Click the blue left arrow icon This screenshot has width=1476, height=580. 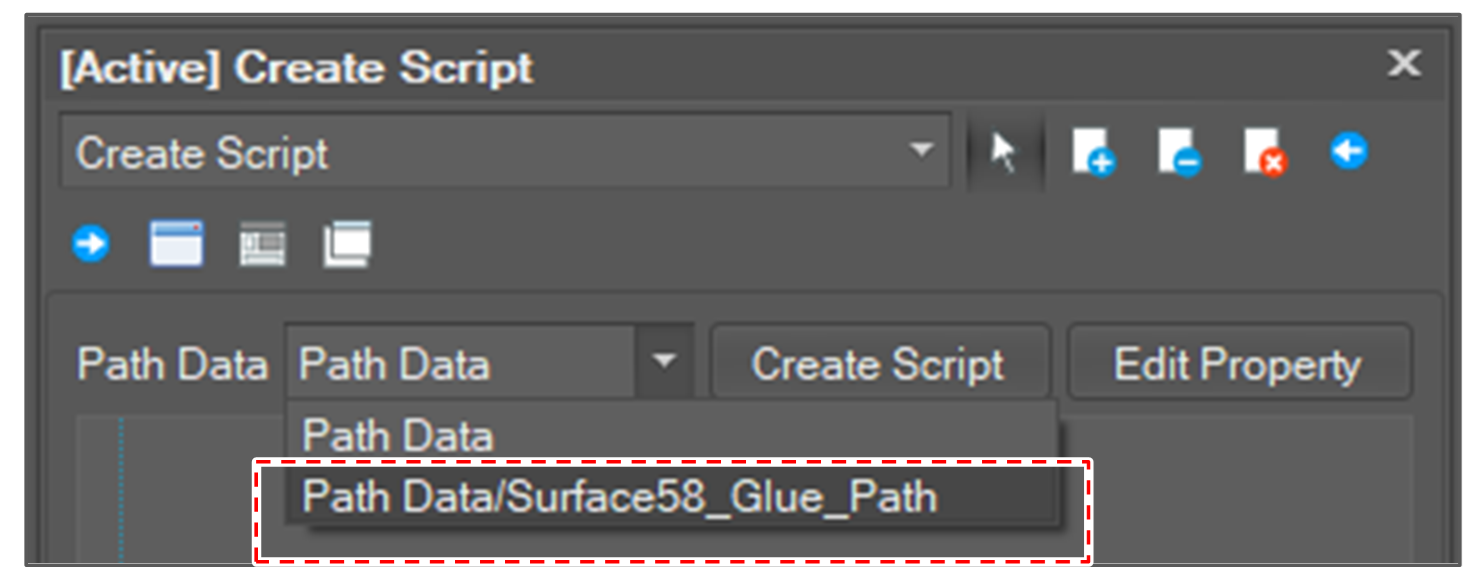(1348, 152)
